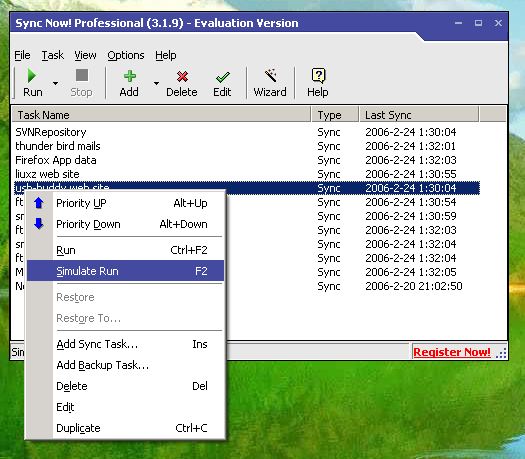Open the Help question mark icon
Viewport: 525px width, 459px height.
click(x=318, y=76)
